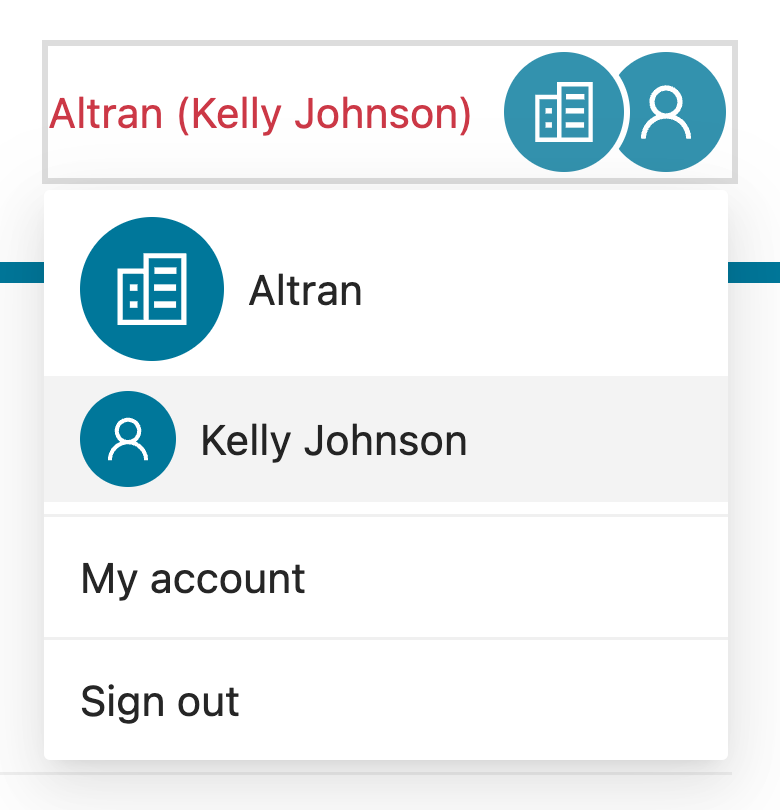Select the Altran organization entry text
Viewport: 780px width, 810px height.
tap(305, 291)
